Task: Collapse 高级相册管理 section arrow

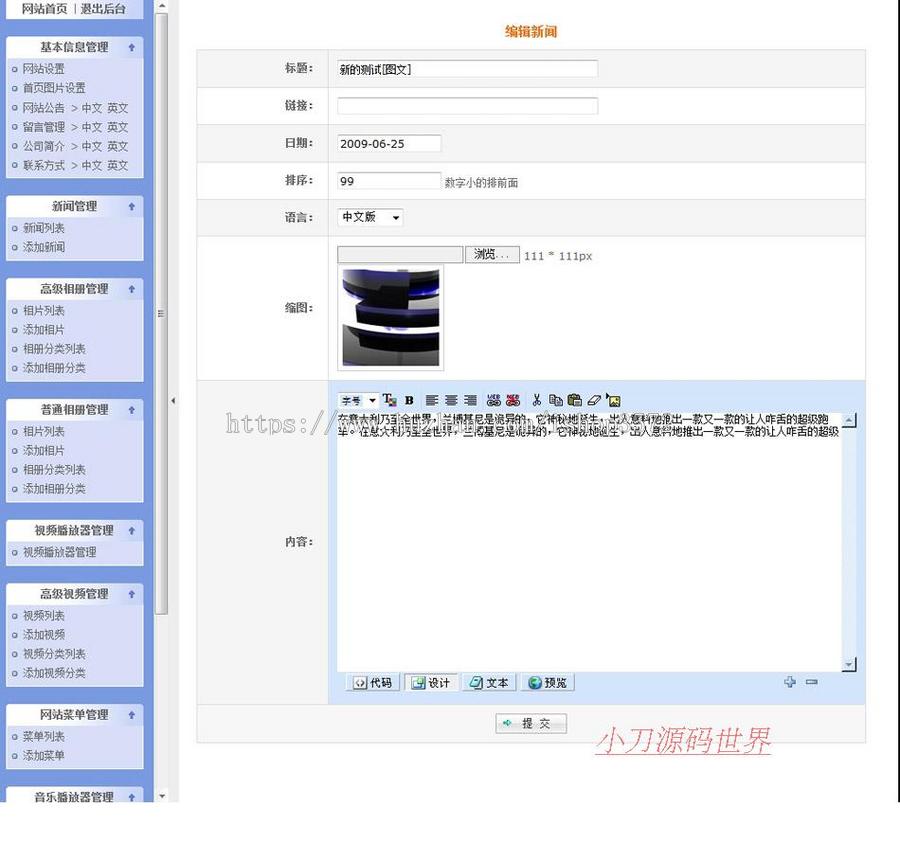Action: point(132,289)
